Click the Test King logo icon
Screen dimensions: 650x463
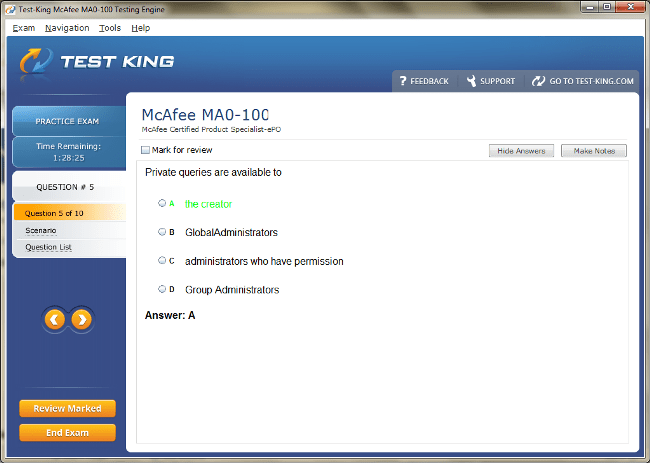pos(36,61)
